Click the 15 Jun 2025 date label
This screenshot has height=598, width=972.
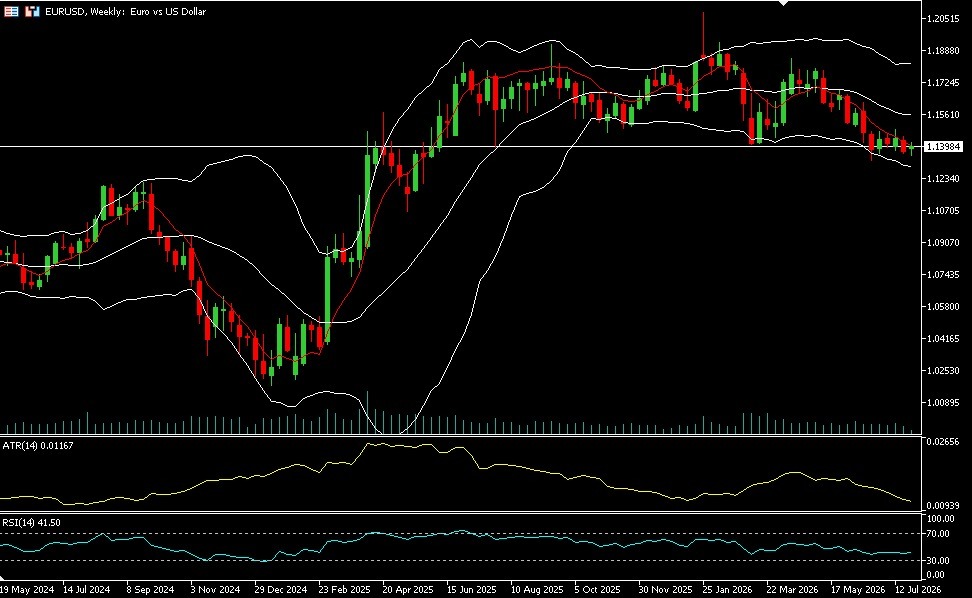[x=471, y=589]
